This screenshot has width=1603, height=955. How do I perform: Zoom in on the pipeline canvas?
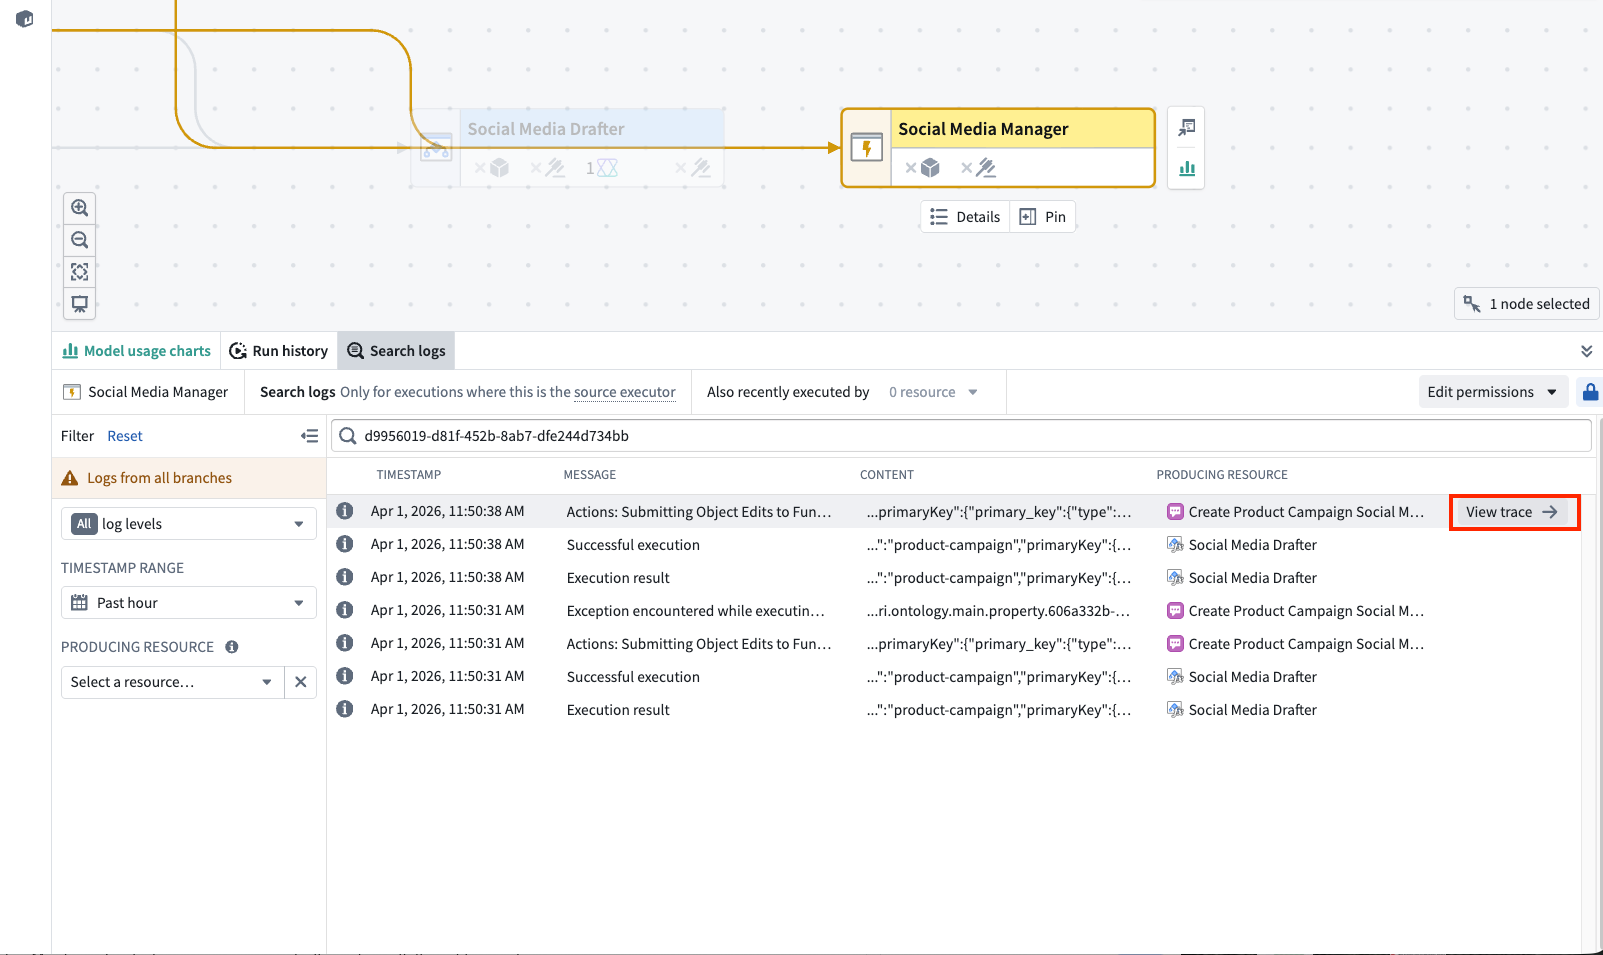click(79, 207)
